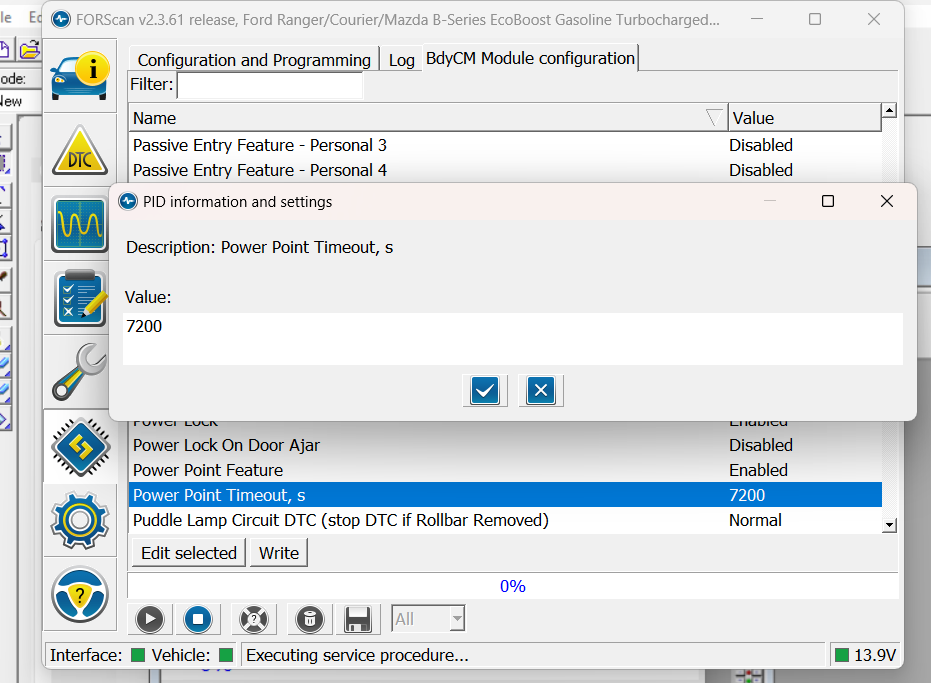Click the Write button
This screenshot has height=683, width=931.
[279, 553]
